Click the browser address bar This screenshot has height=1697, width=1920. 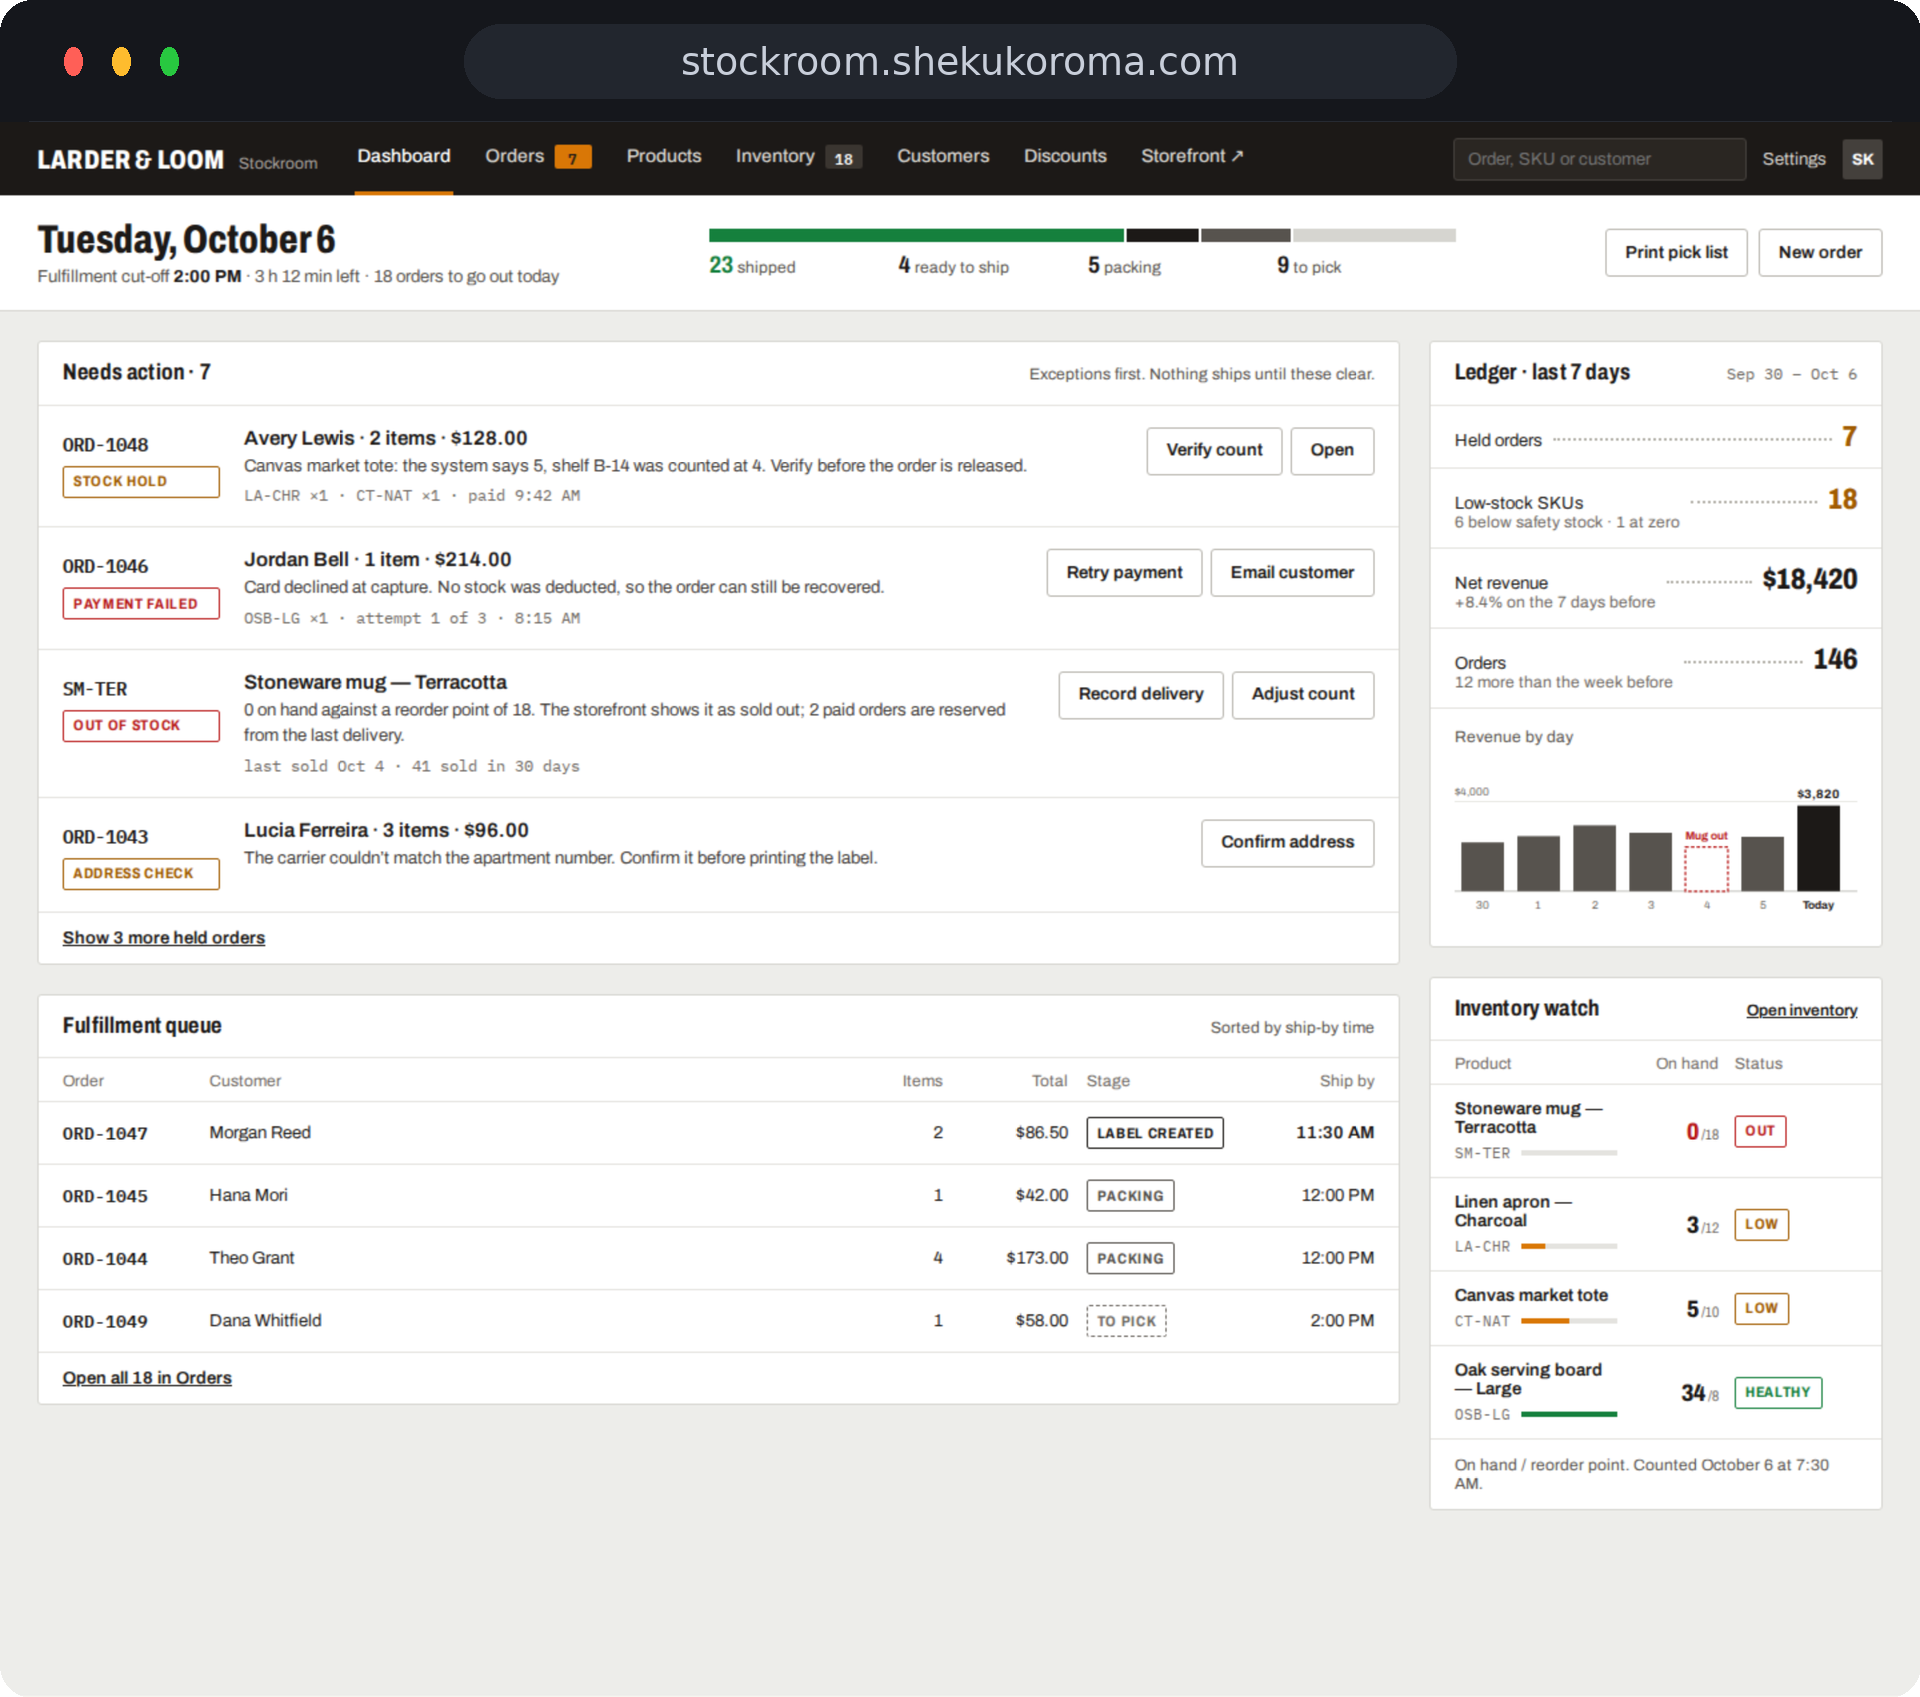coord(960,61)
